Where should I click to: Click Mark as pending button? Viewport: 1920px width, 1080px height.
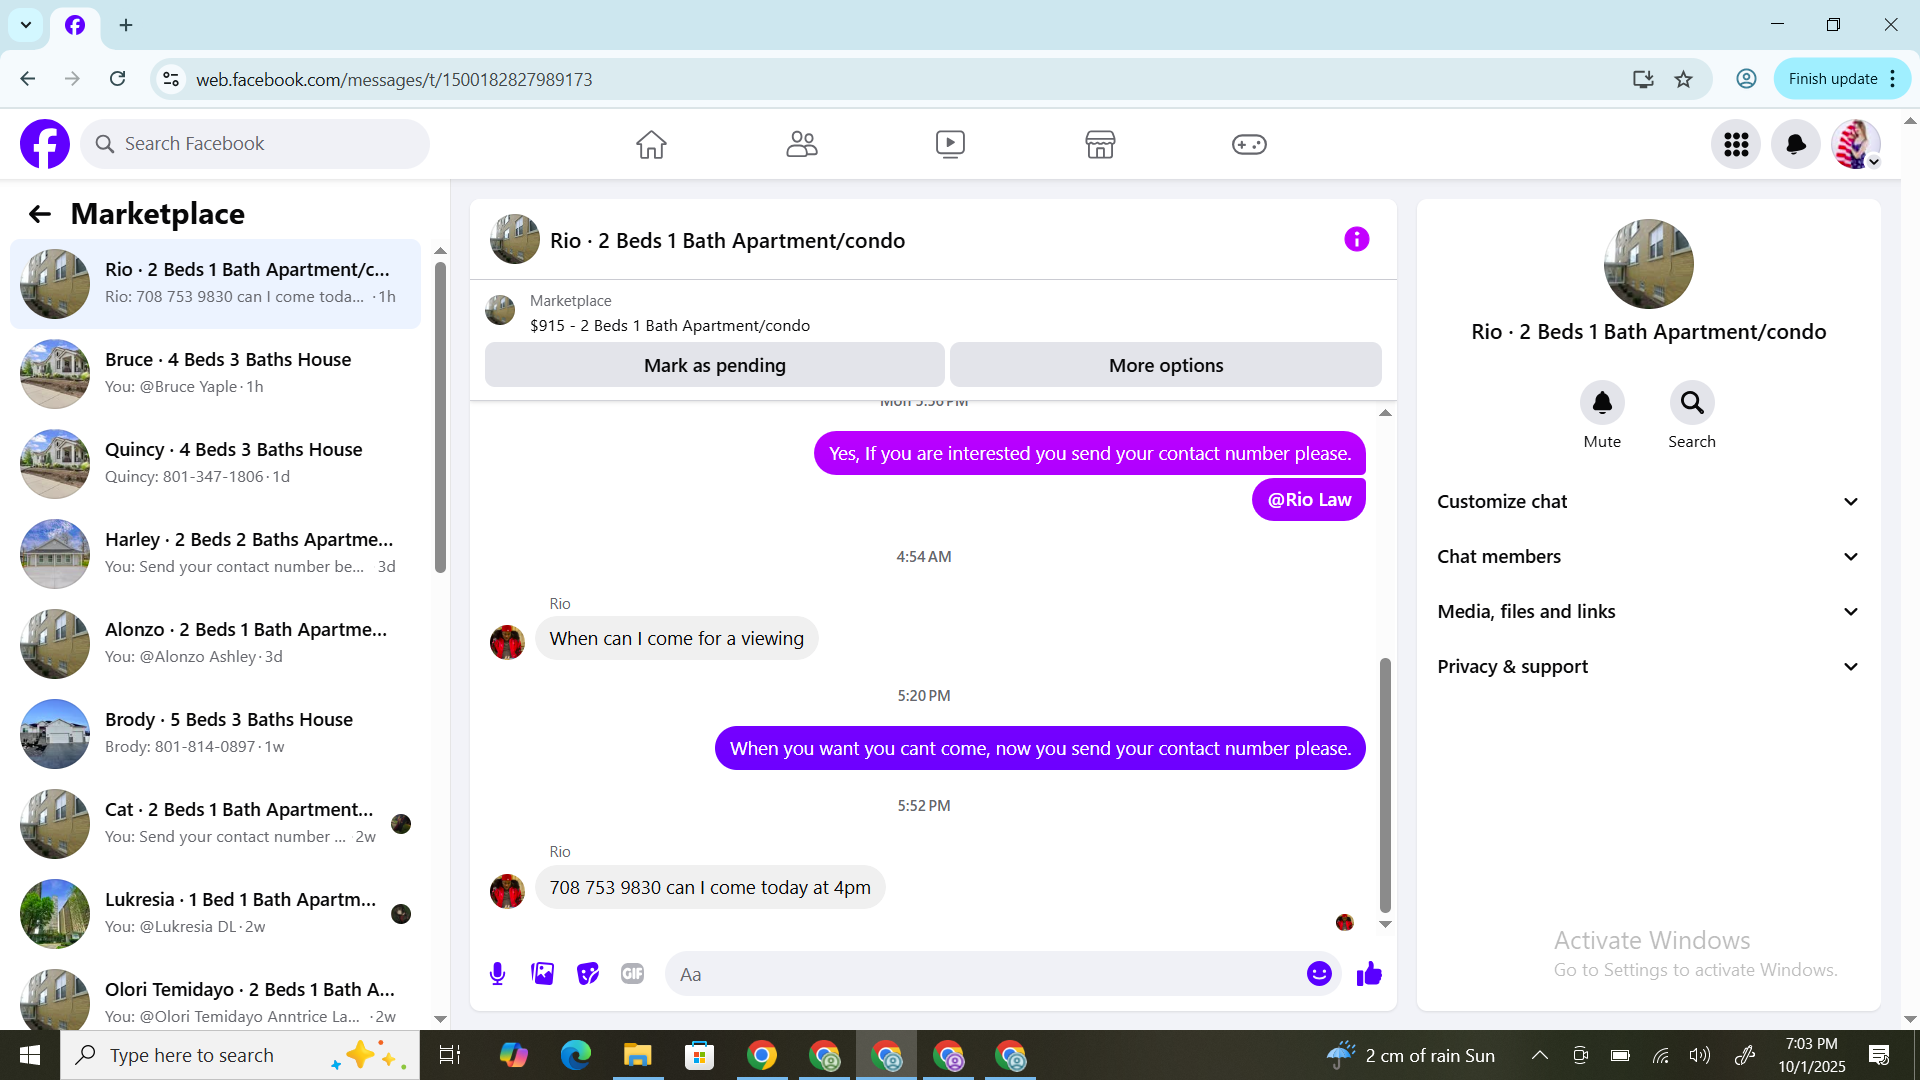tap(714, 365)
